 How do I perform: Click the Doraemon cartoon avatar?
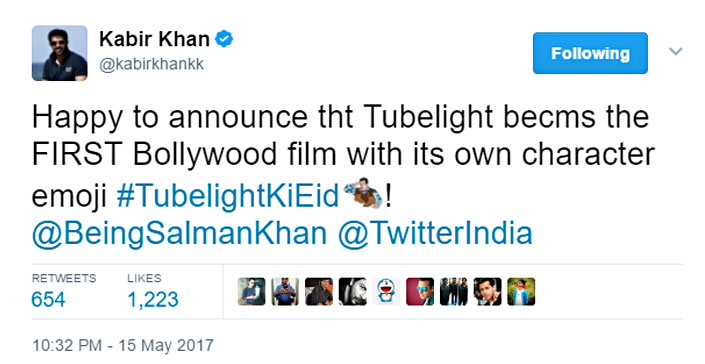(x=386, y=292)
